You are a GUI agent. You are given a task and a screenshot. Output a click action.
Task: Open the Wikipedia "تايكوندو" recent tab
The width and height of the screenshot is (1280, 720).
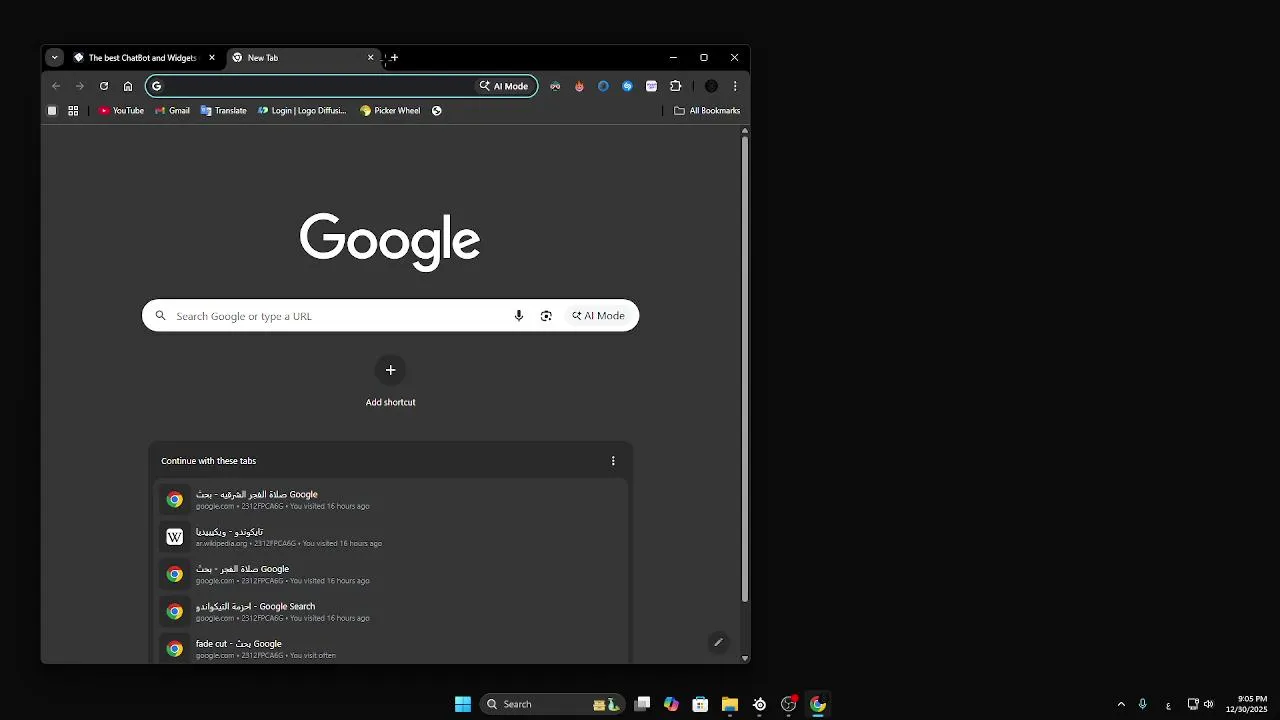(x=390, y=537)
